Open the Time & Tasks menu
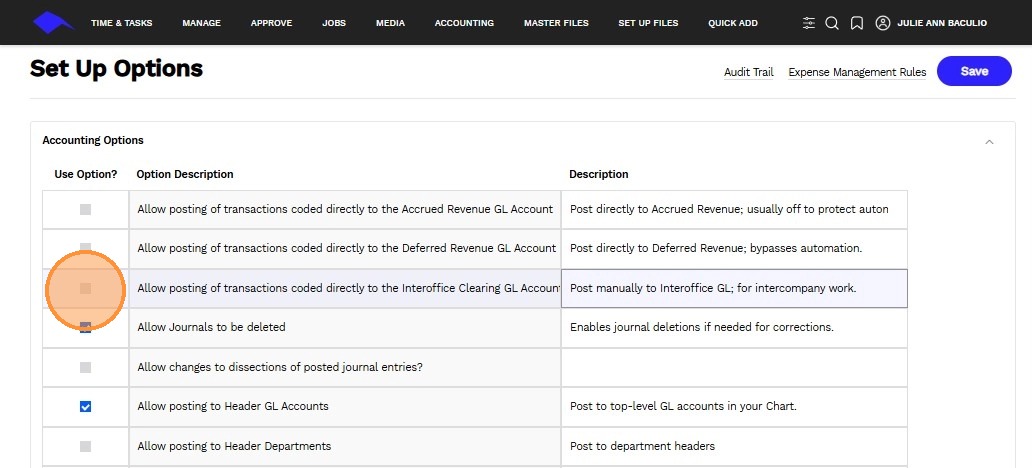1032x468 pixels. pyautogui.click(x=121, y=23)
